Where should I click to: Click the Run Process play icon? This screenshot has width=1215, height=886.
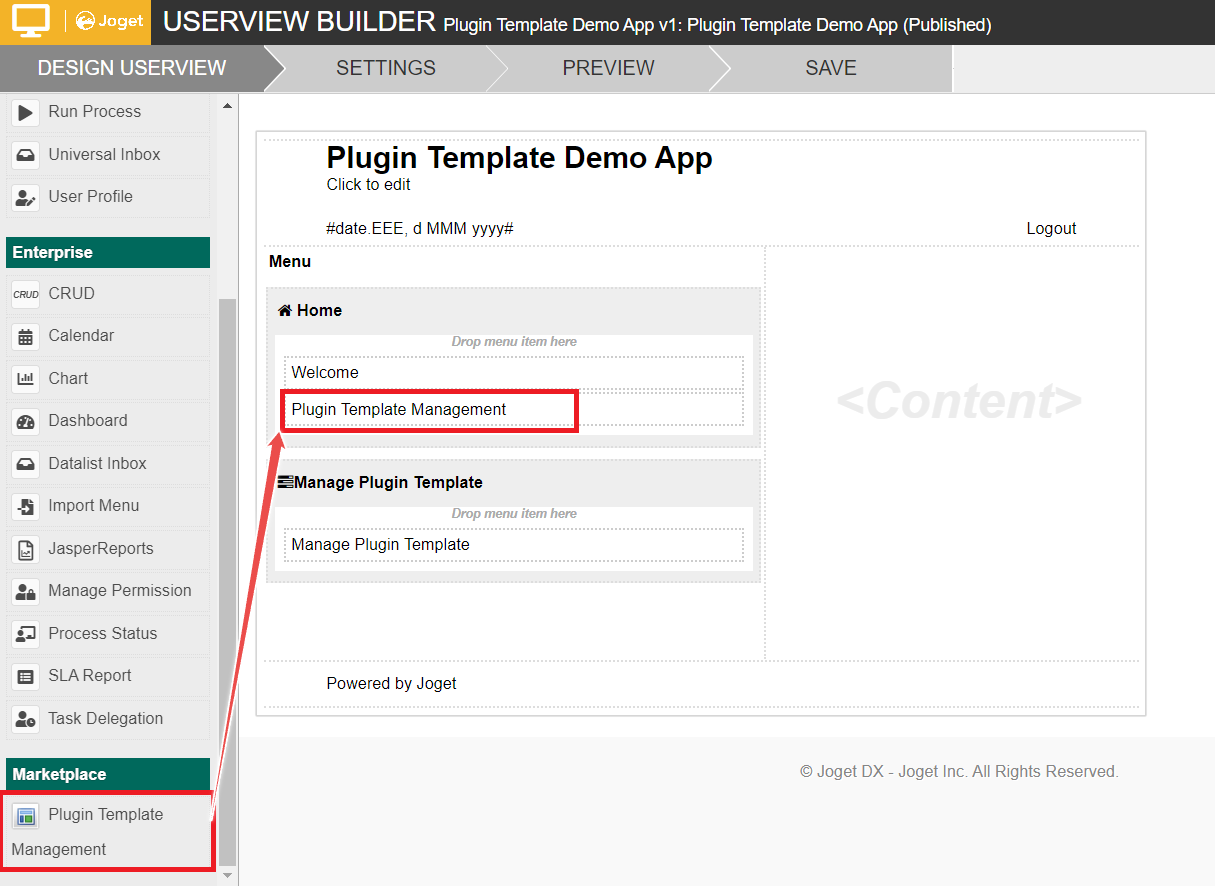click(25, 112)
